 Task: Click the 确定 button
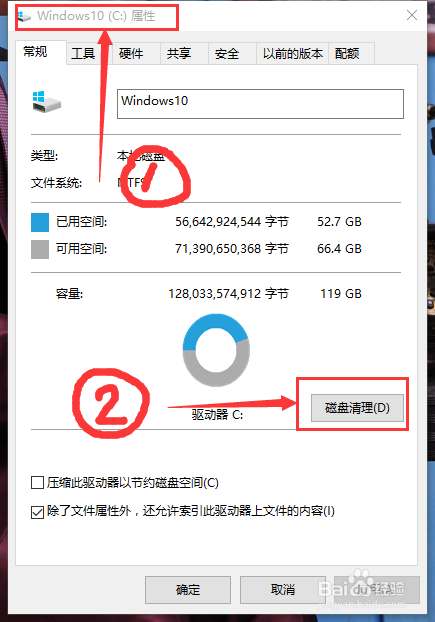tap(188, 589)
